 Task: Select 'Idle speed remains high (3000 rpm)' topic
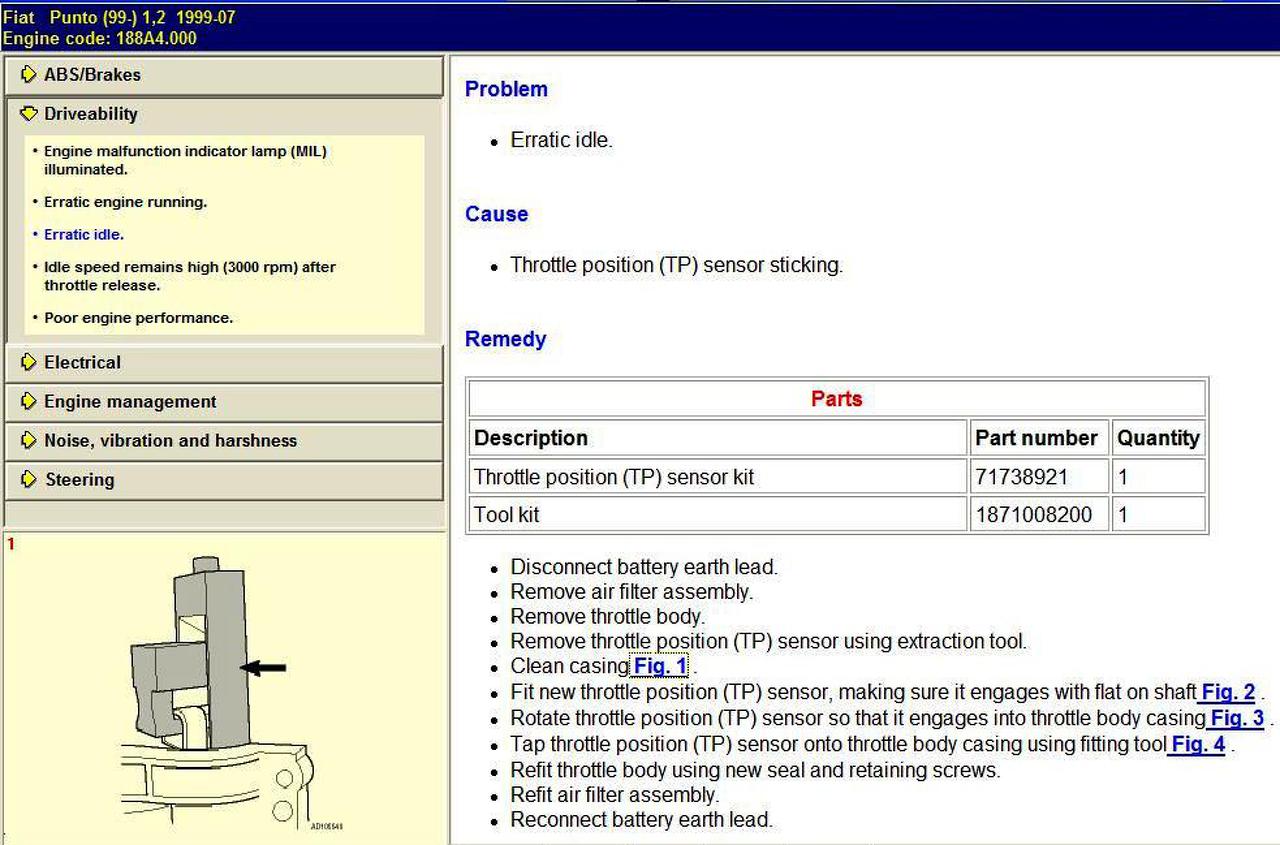pos(189,276)
